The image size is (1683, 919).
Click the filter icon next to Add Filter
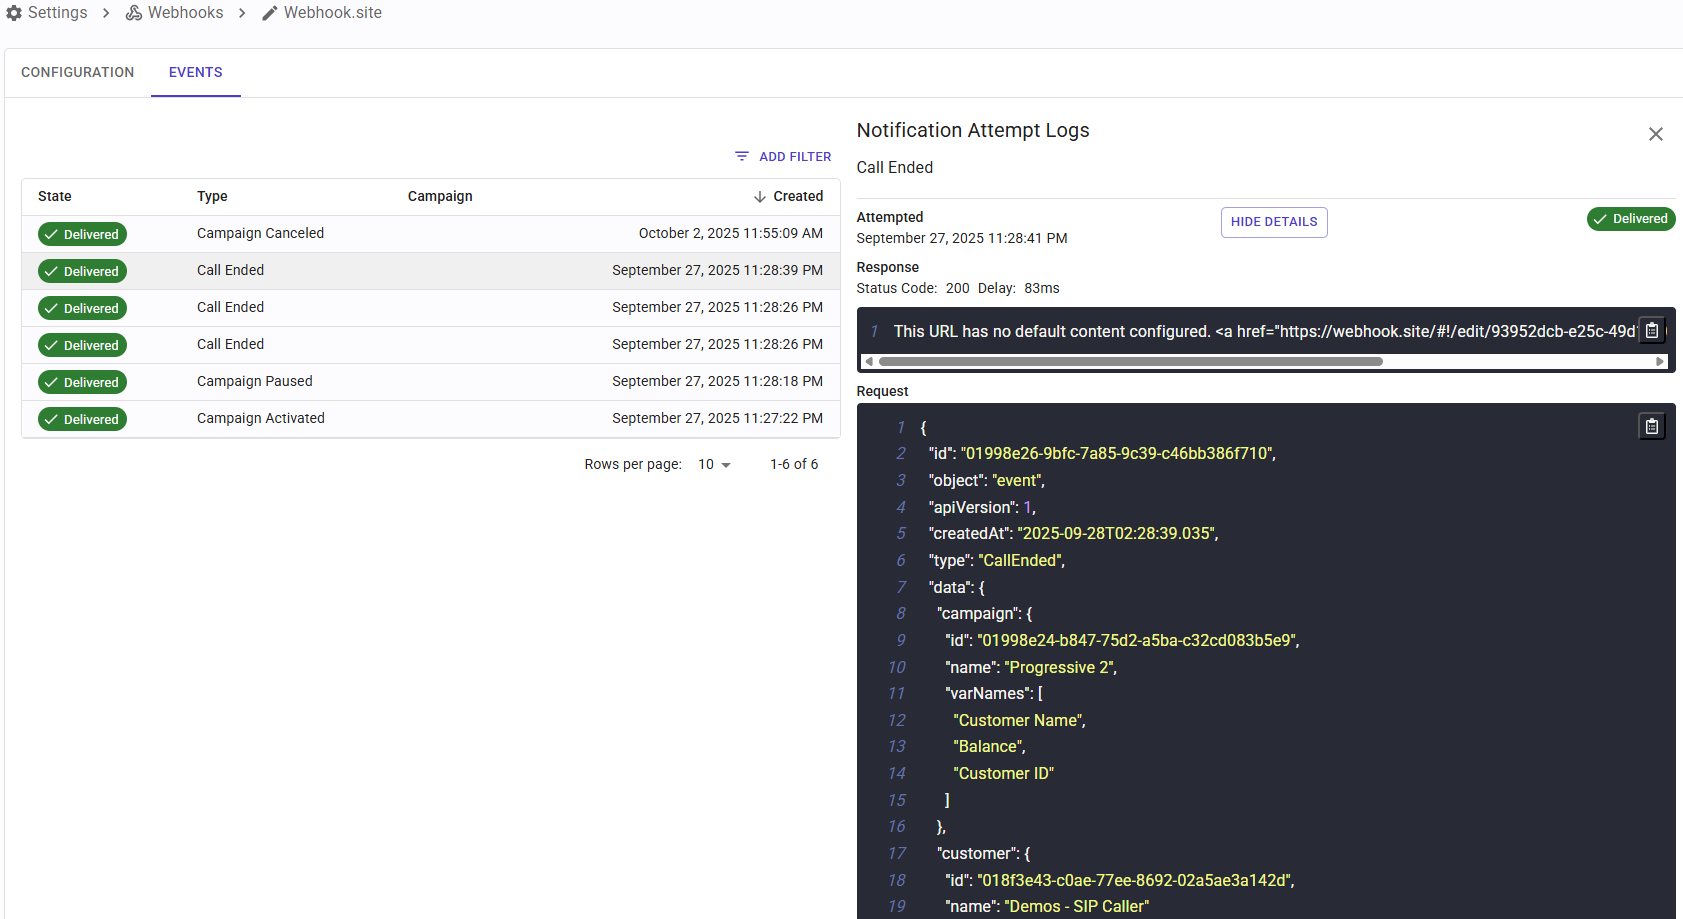[x=742, y=157]
